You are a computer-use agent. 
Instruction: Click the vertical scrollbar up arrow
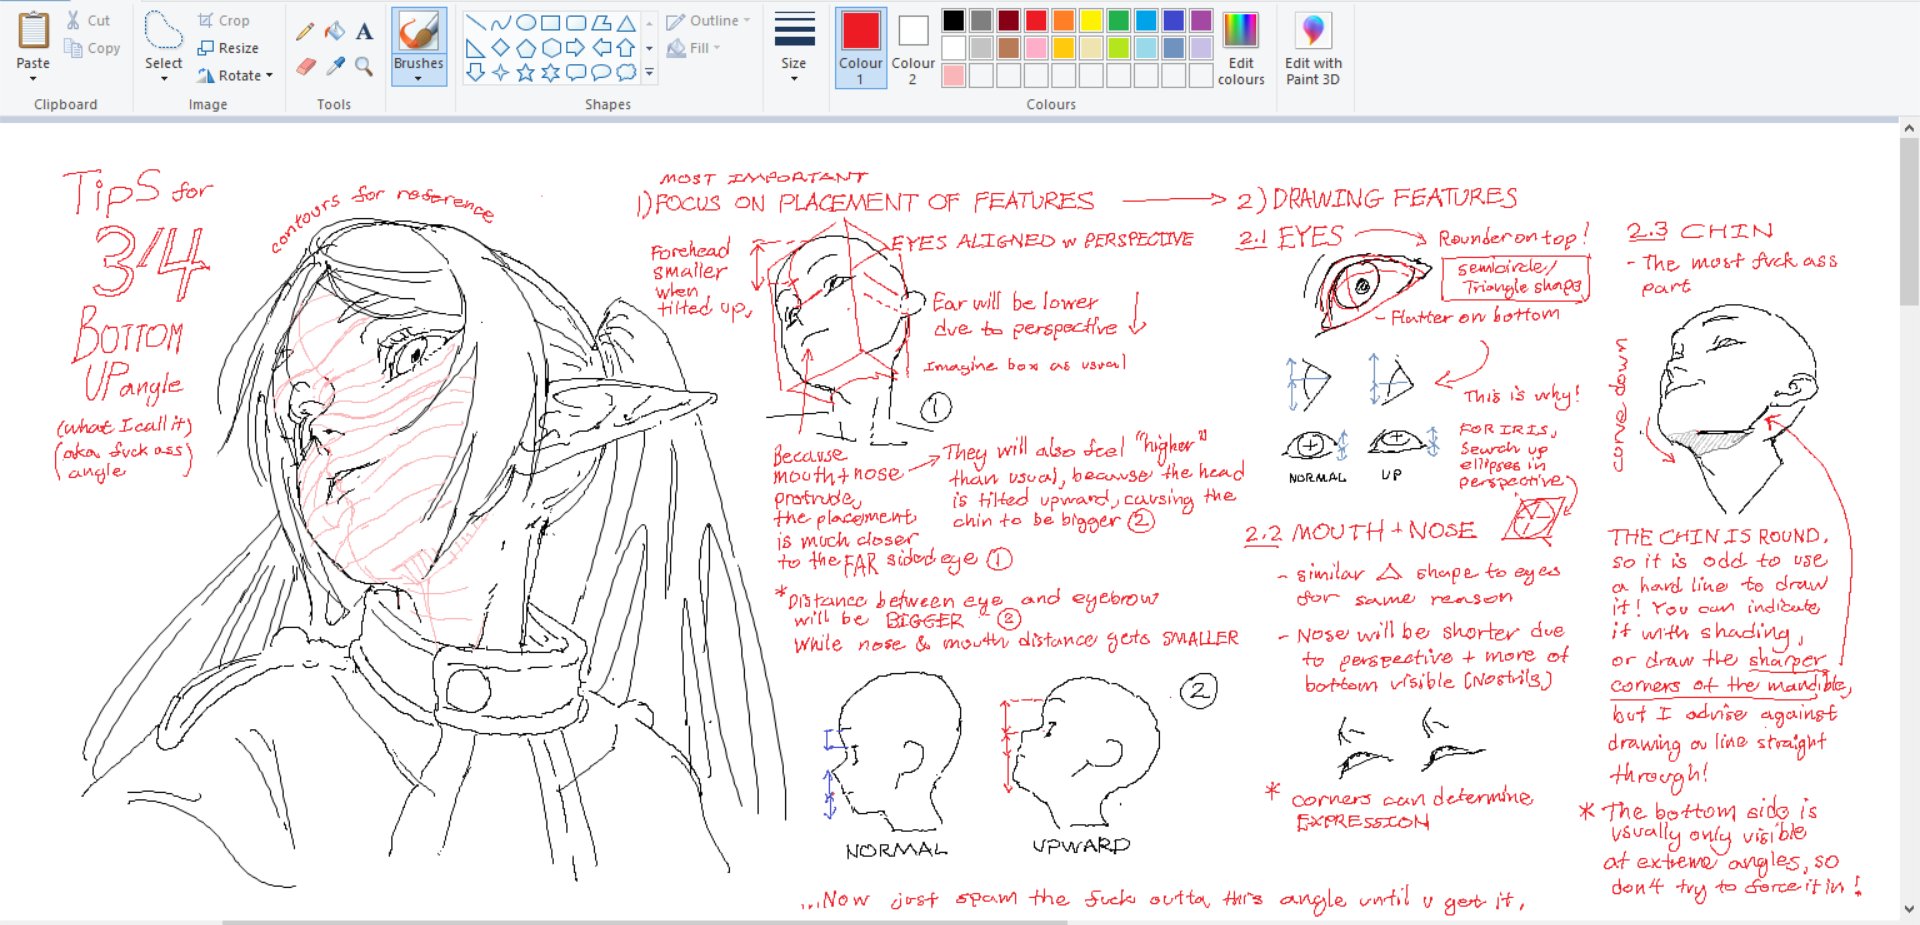click(1909, 128)
